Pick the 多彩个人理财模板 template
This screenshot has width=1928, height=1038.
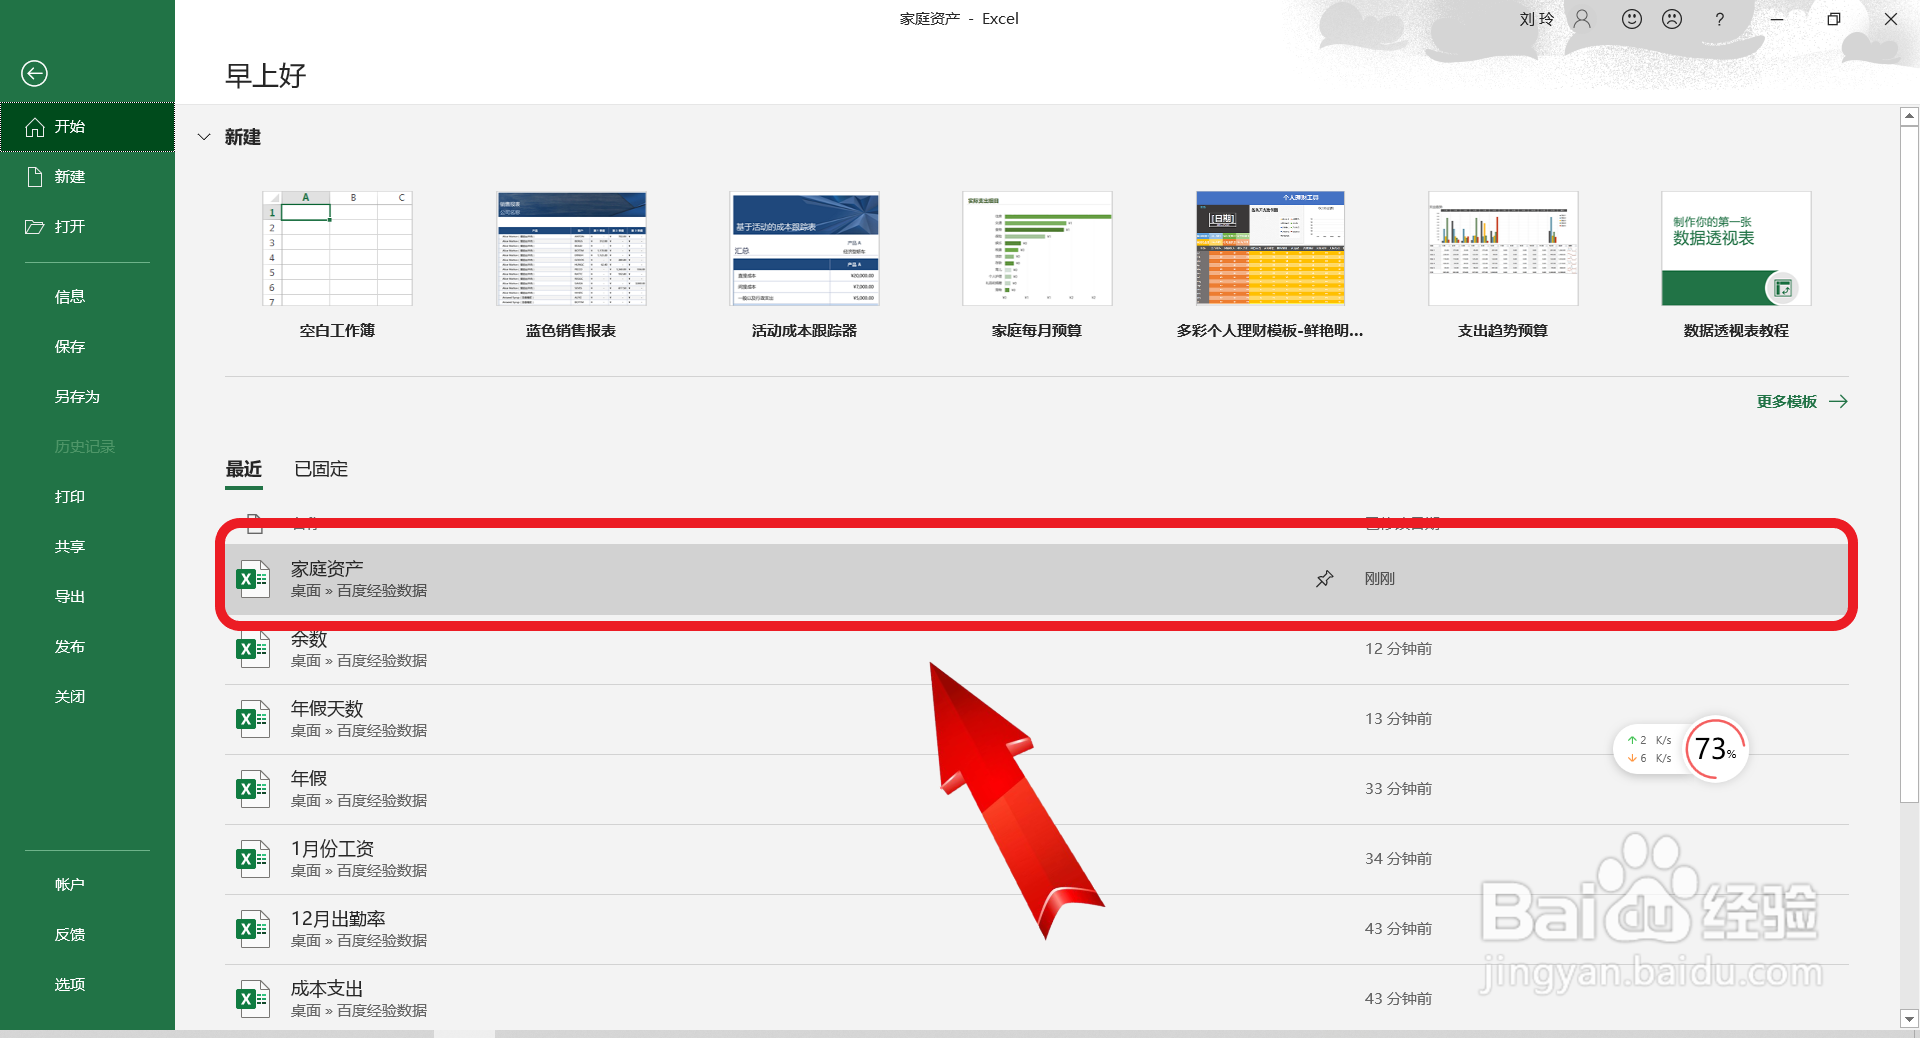coord(1270,249)
